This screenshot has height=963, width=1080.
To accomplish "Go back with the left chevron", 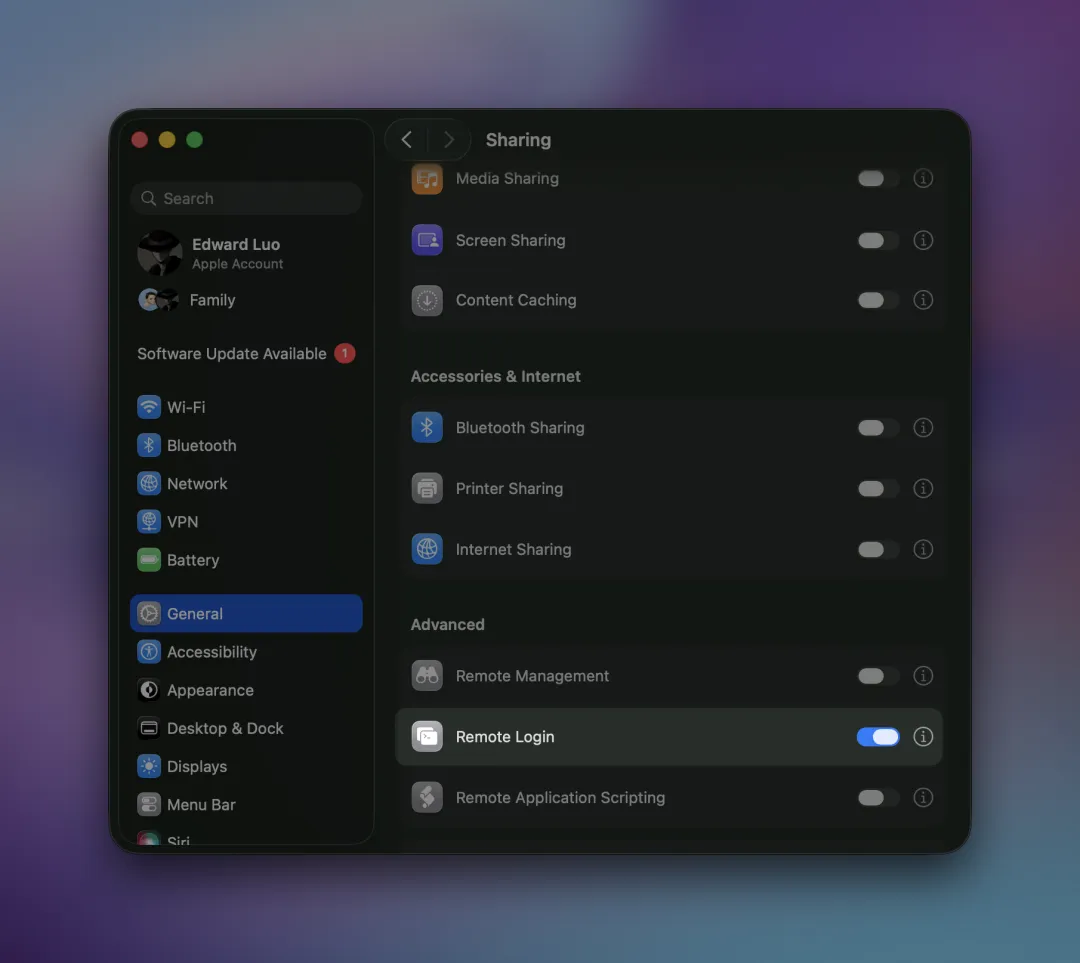I will pyautogui.click(x=406, y=140).
